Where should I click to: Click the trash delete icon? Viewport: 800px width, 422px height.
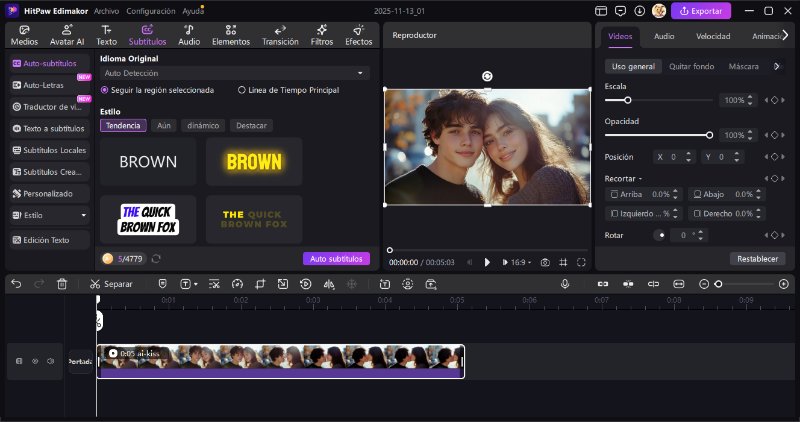coord(62,284)
